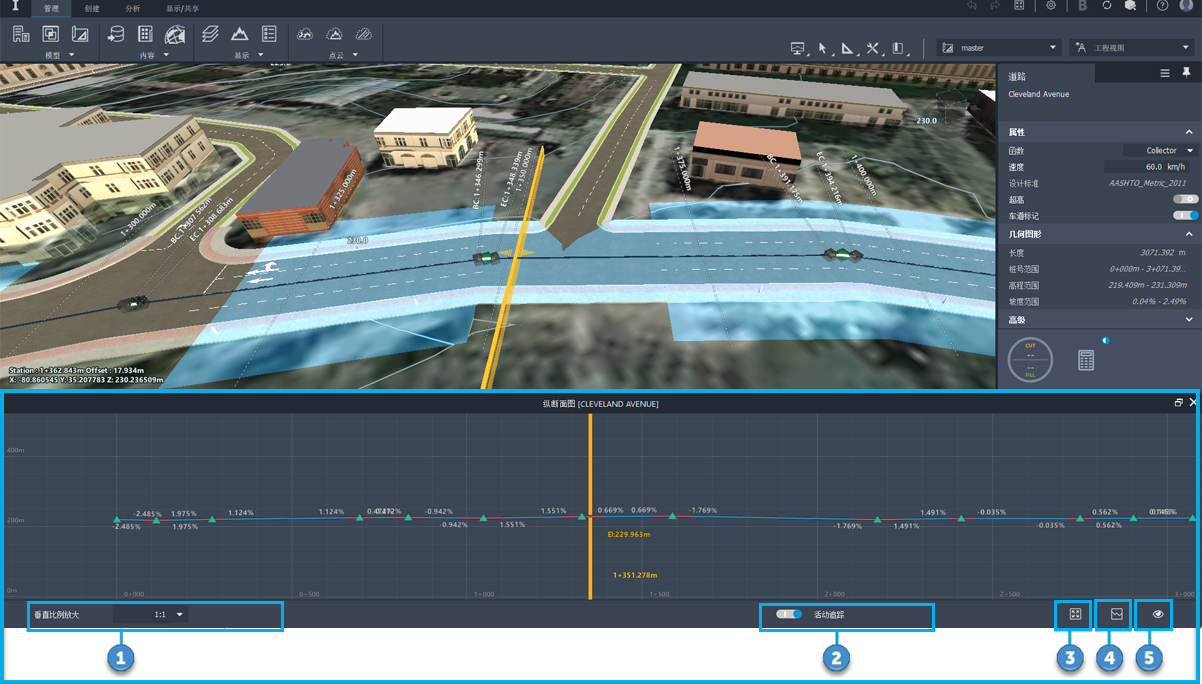Screen dimensions: 1202x684
Task: Expand the 模型 group arrow
Action: click(72, 55)
